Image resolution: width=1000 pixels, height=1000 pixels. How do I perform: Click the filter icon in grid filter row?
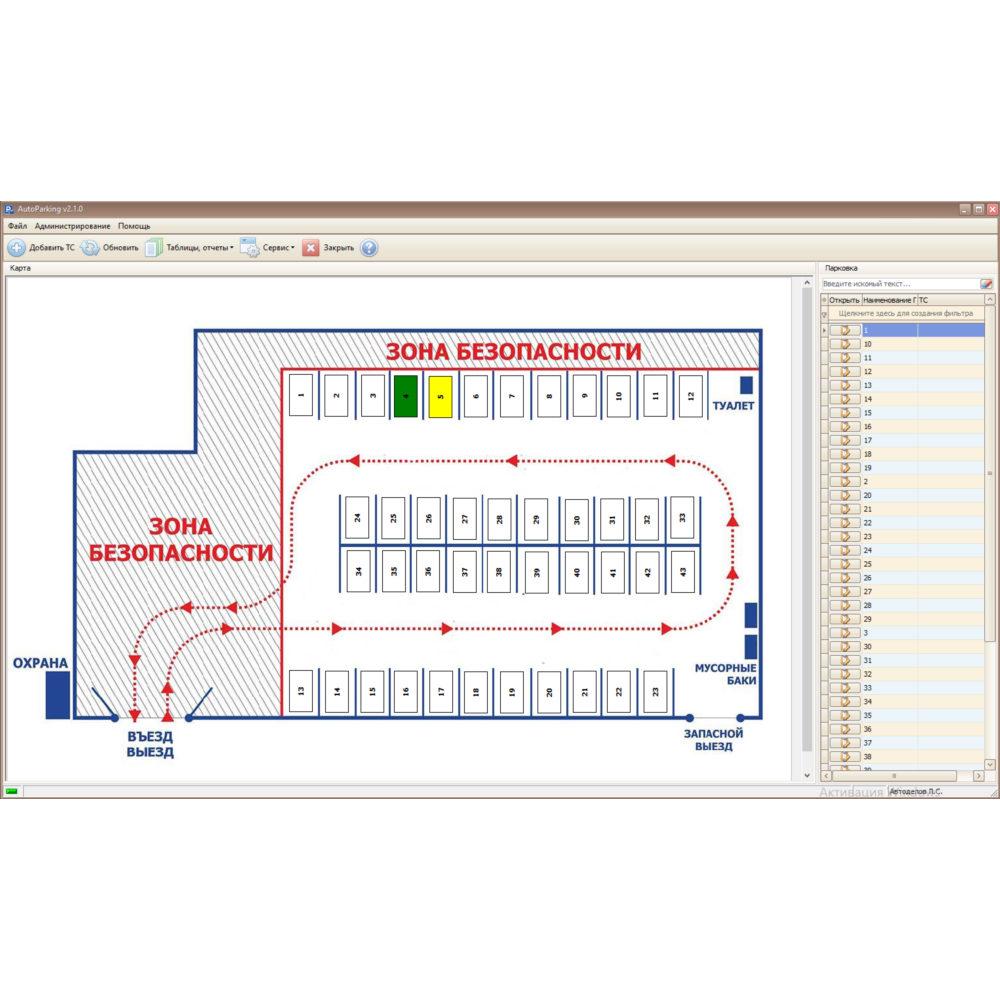click(x=825, y=314)
